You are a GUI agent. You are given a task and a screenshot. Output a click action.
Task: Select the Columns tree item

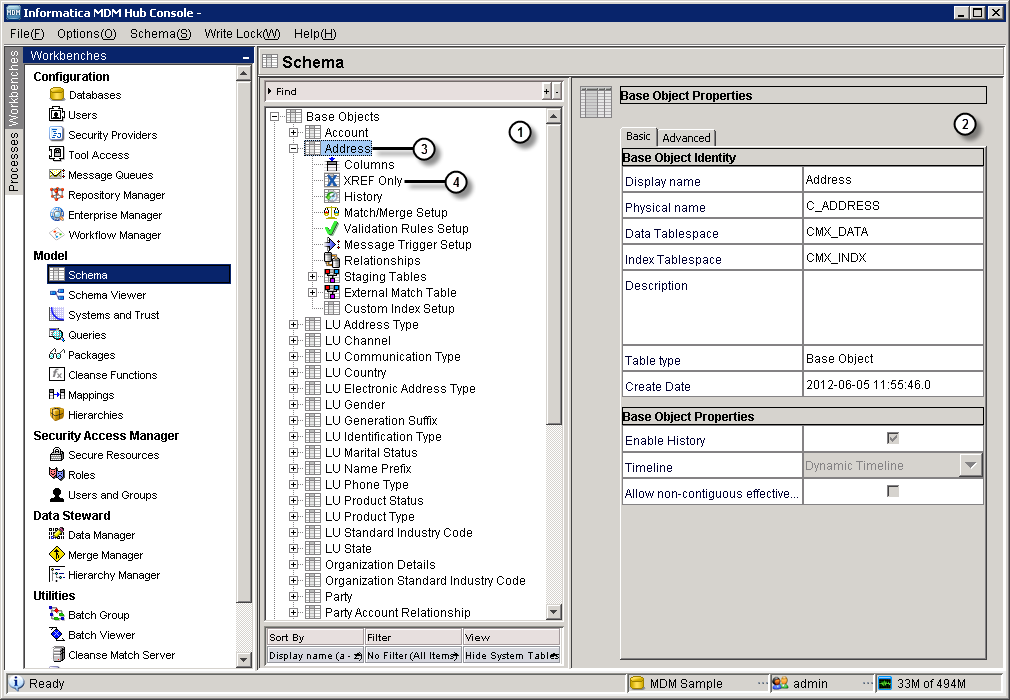pyautogui.click(x=369, y=165)
